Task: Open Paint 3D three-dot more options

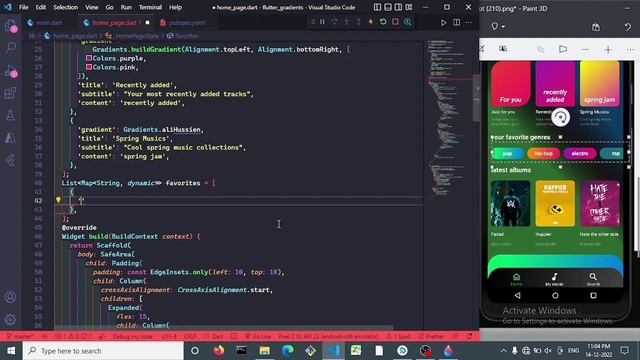Action: point(630,49)
